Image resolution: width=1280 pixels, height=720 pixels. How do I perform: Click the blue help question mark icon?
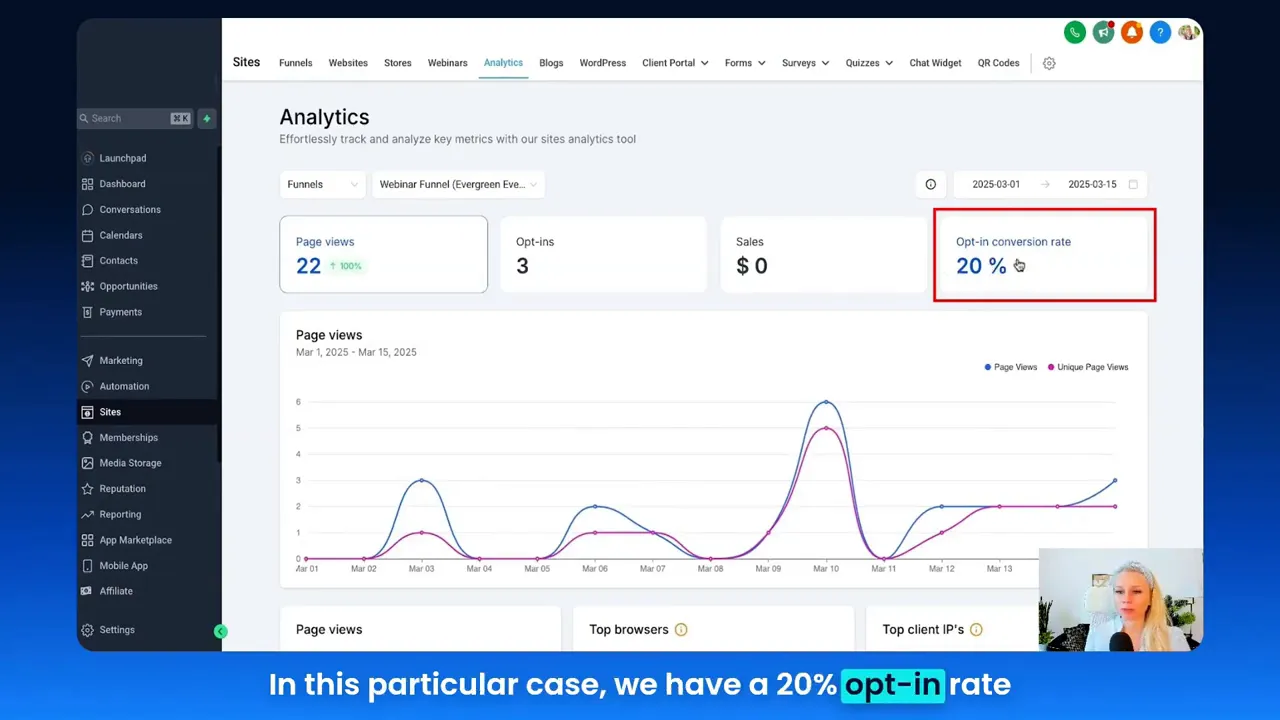(x=1160, y=32)
